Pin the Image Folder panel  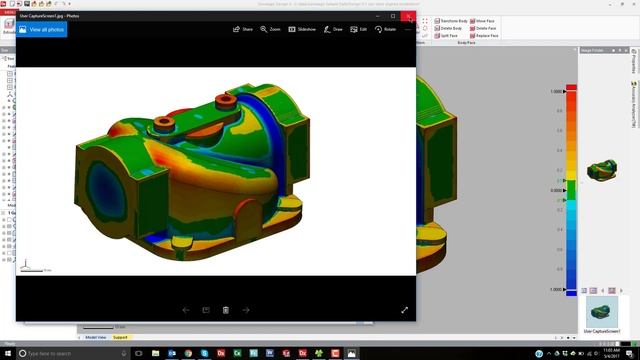click(x=620, y=50)
